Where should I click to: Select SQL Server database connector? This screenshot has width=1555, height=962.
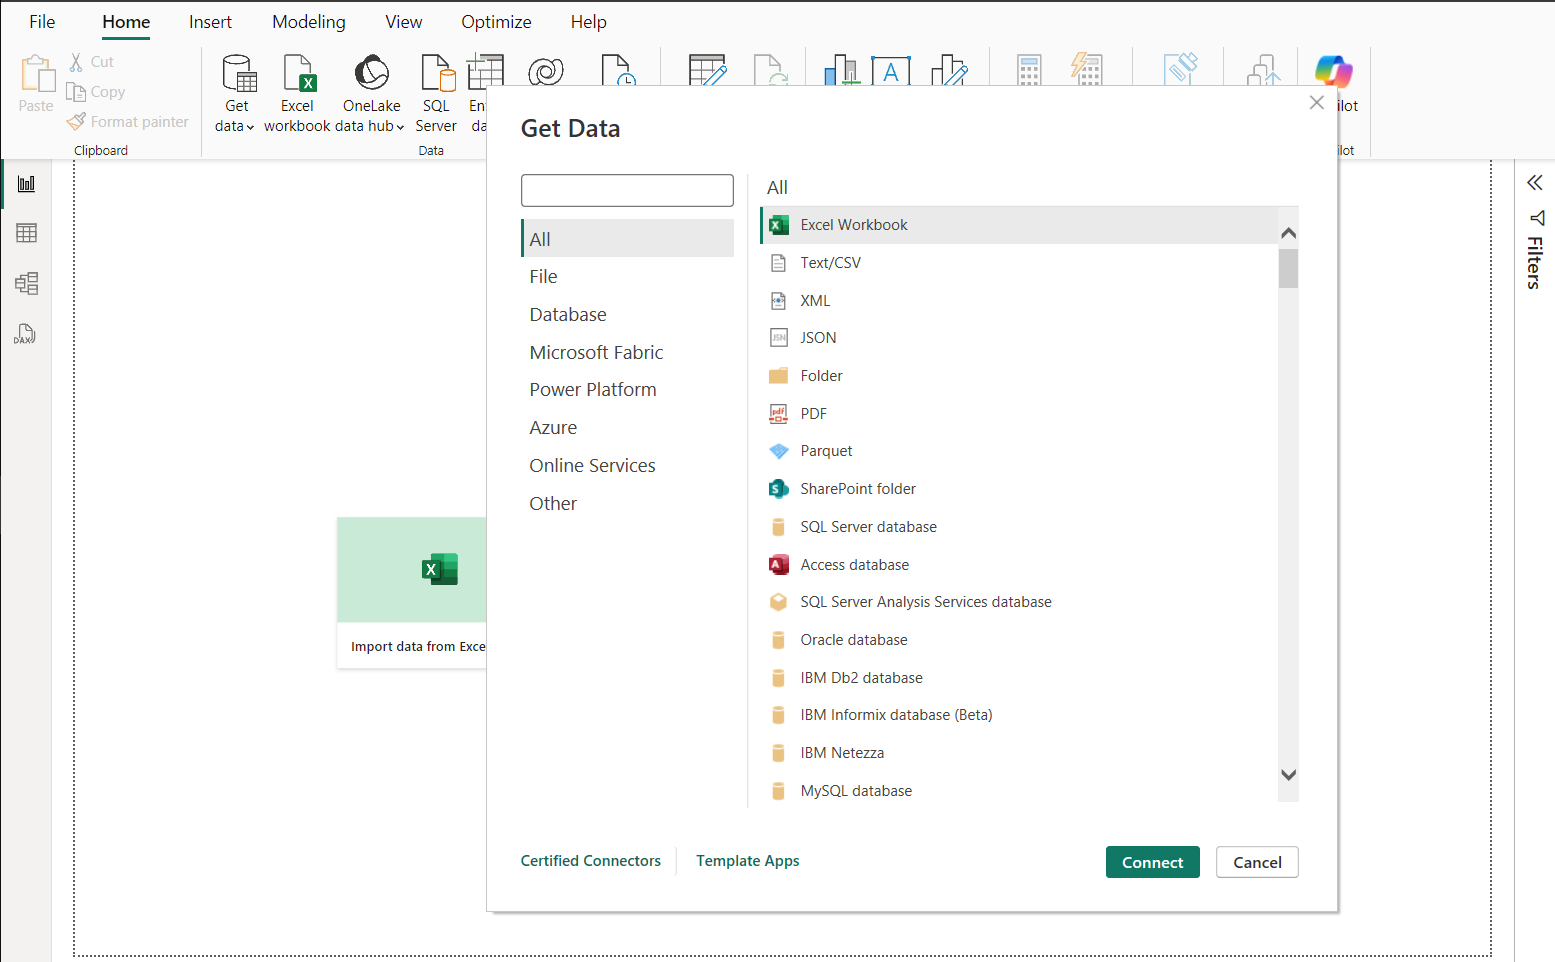point(1019,527)
